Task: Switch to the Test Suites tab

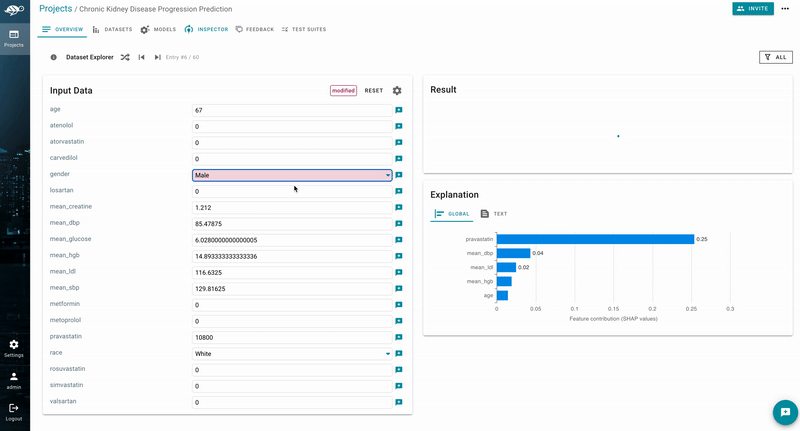Action: pyautogui.click(x=303, y=29)
